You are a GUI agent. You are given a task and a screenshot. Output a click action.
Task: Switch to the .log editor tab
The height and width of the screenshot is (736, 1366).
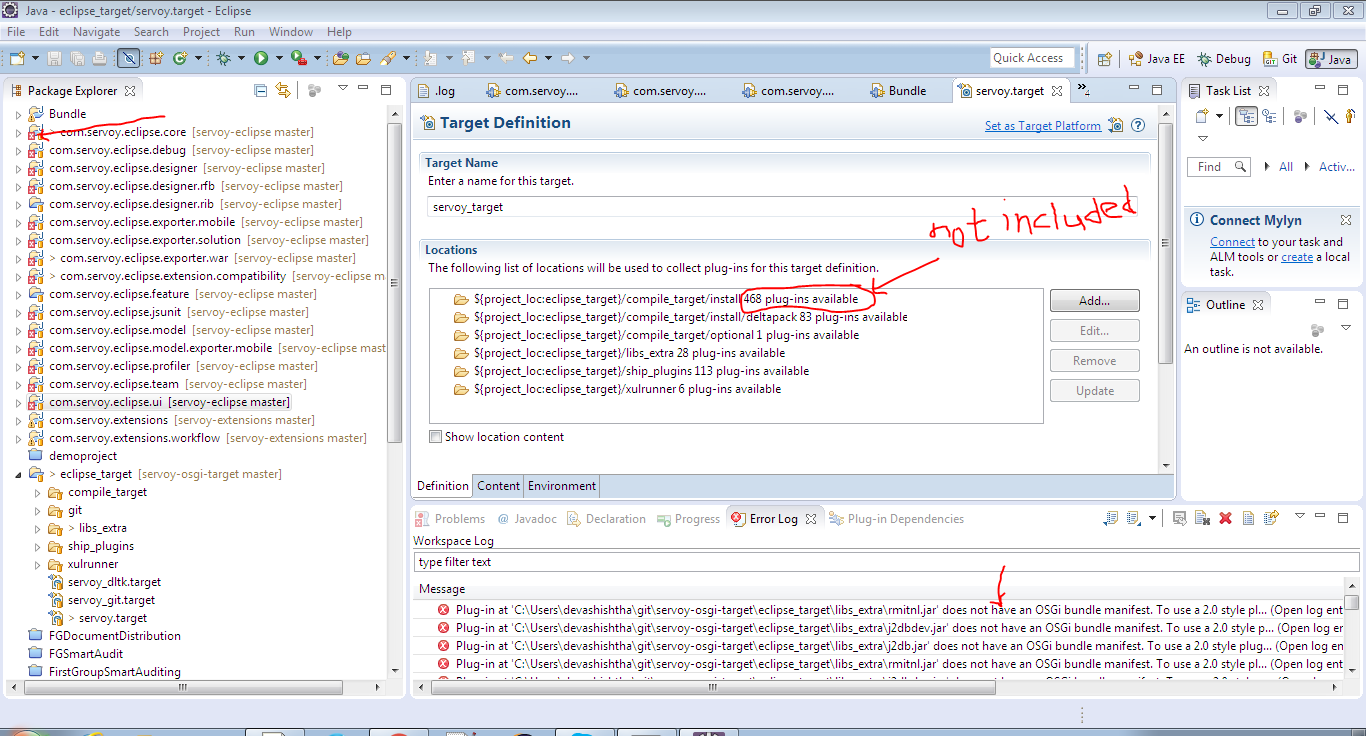point(436,91)
